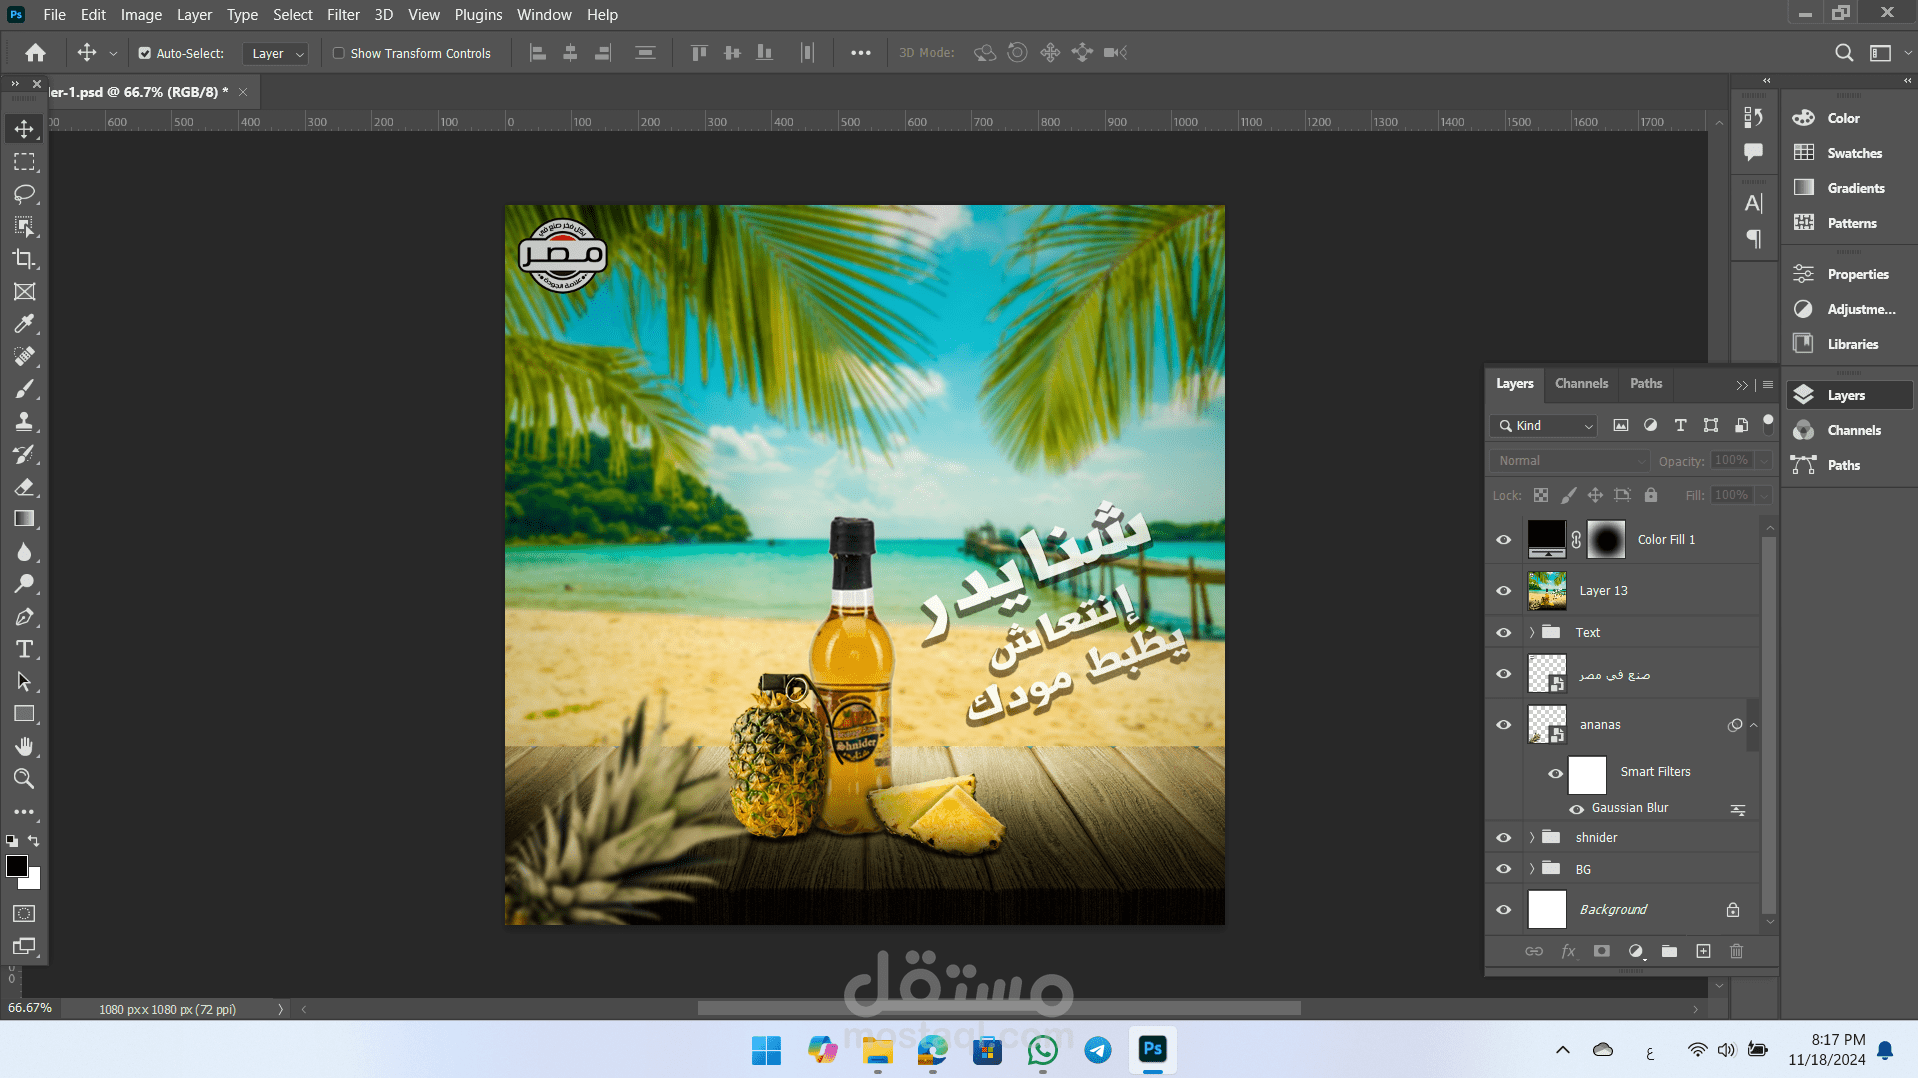This screenshot has height=1078, width=1918.
Task: Select the Object Selection tool
Action: coord(24,227)
